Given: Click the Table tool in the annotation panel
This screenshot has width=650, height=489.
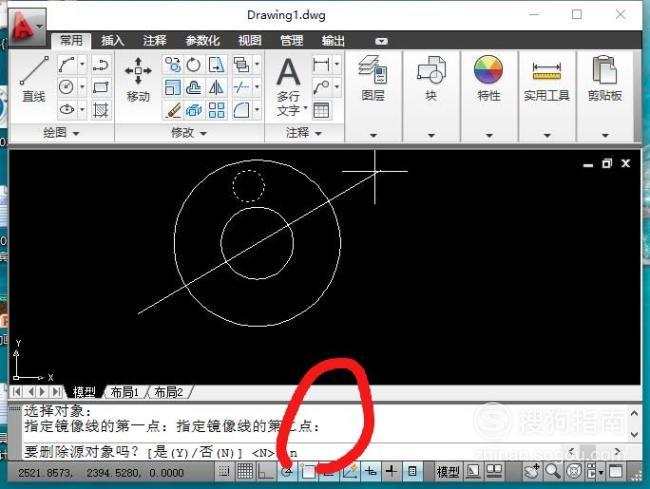Looking at the screenshot, I should pos(322,110).
